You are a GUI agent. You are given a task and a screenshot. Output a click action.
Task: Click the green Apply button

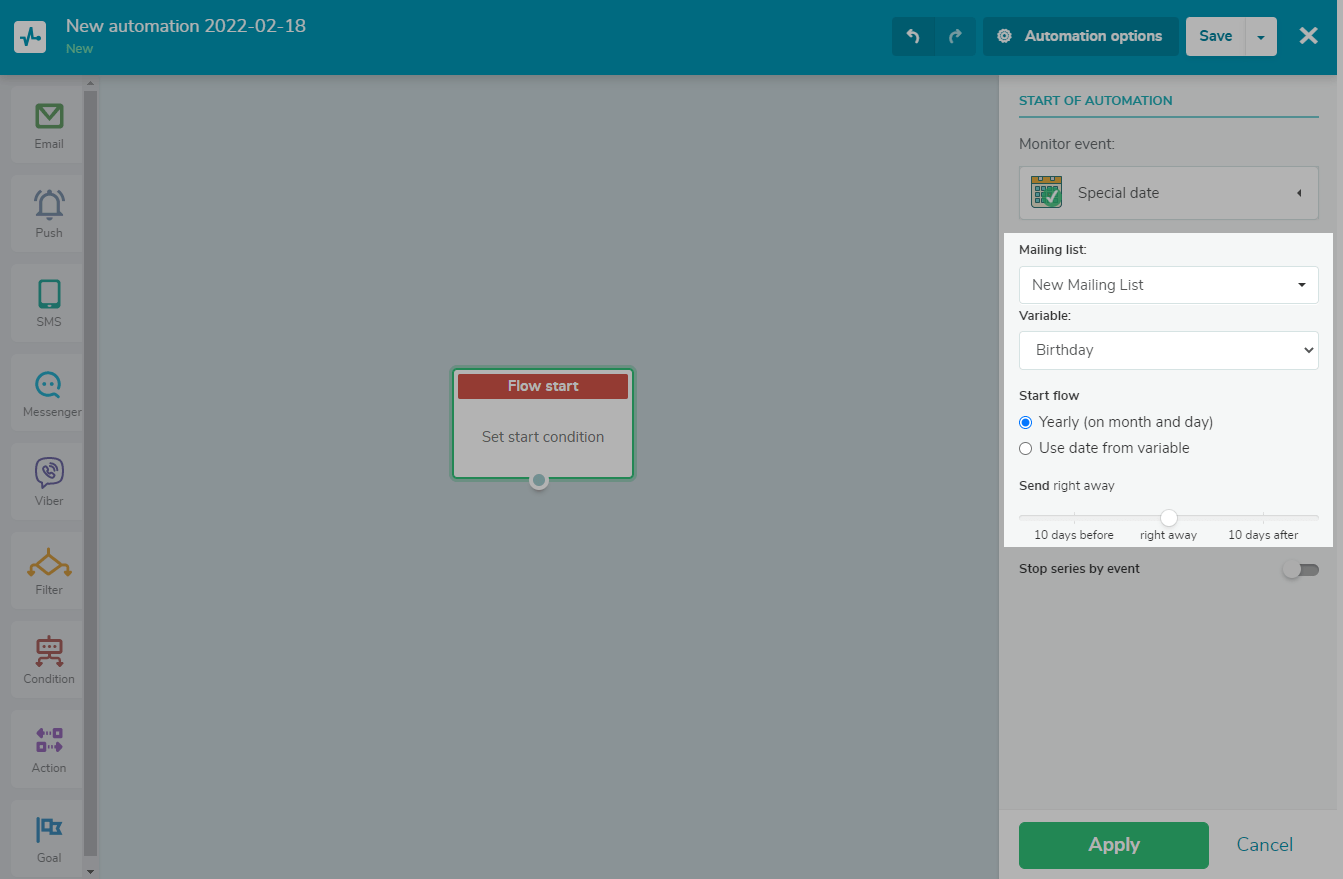click(1113, 845)
